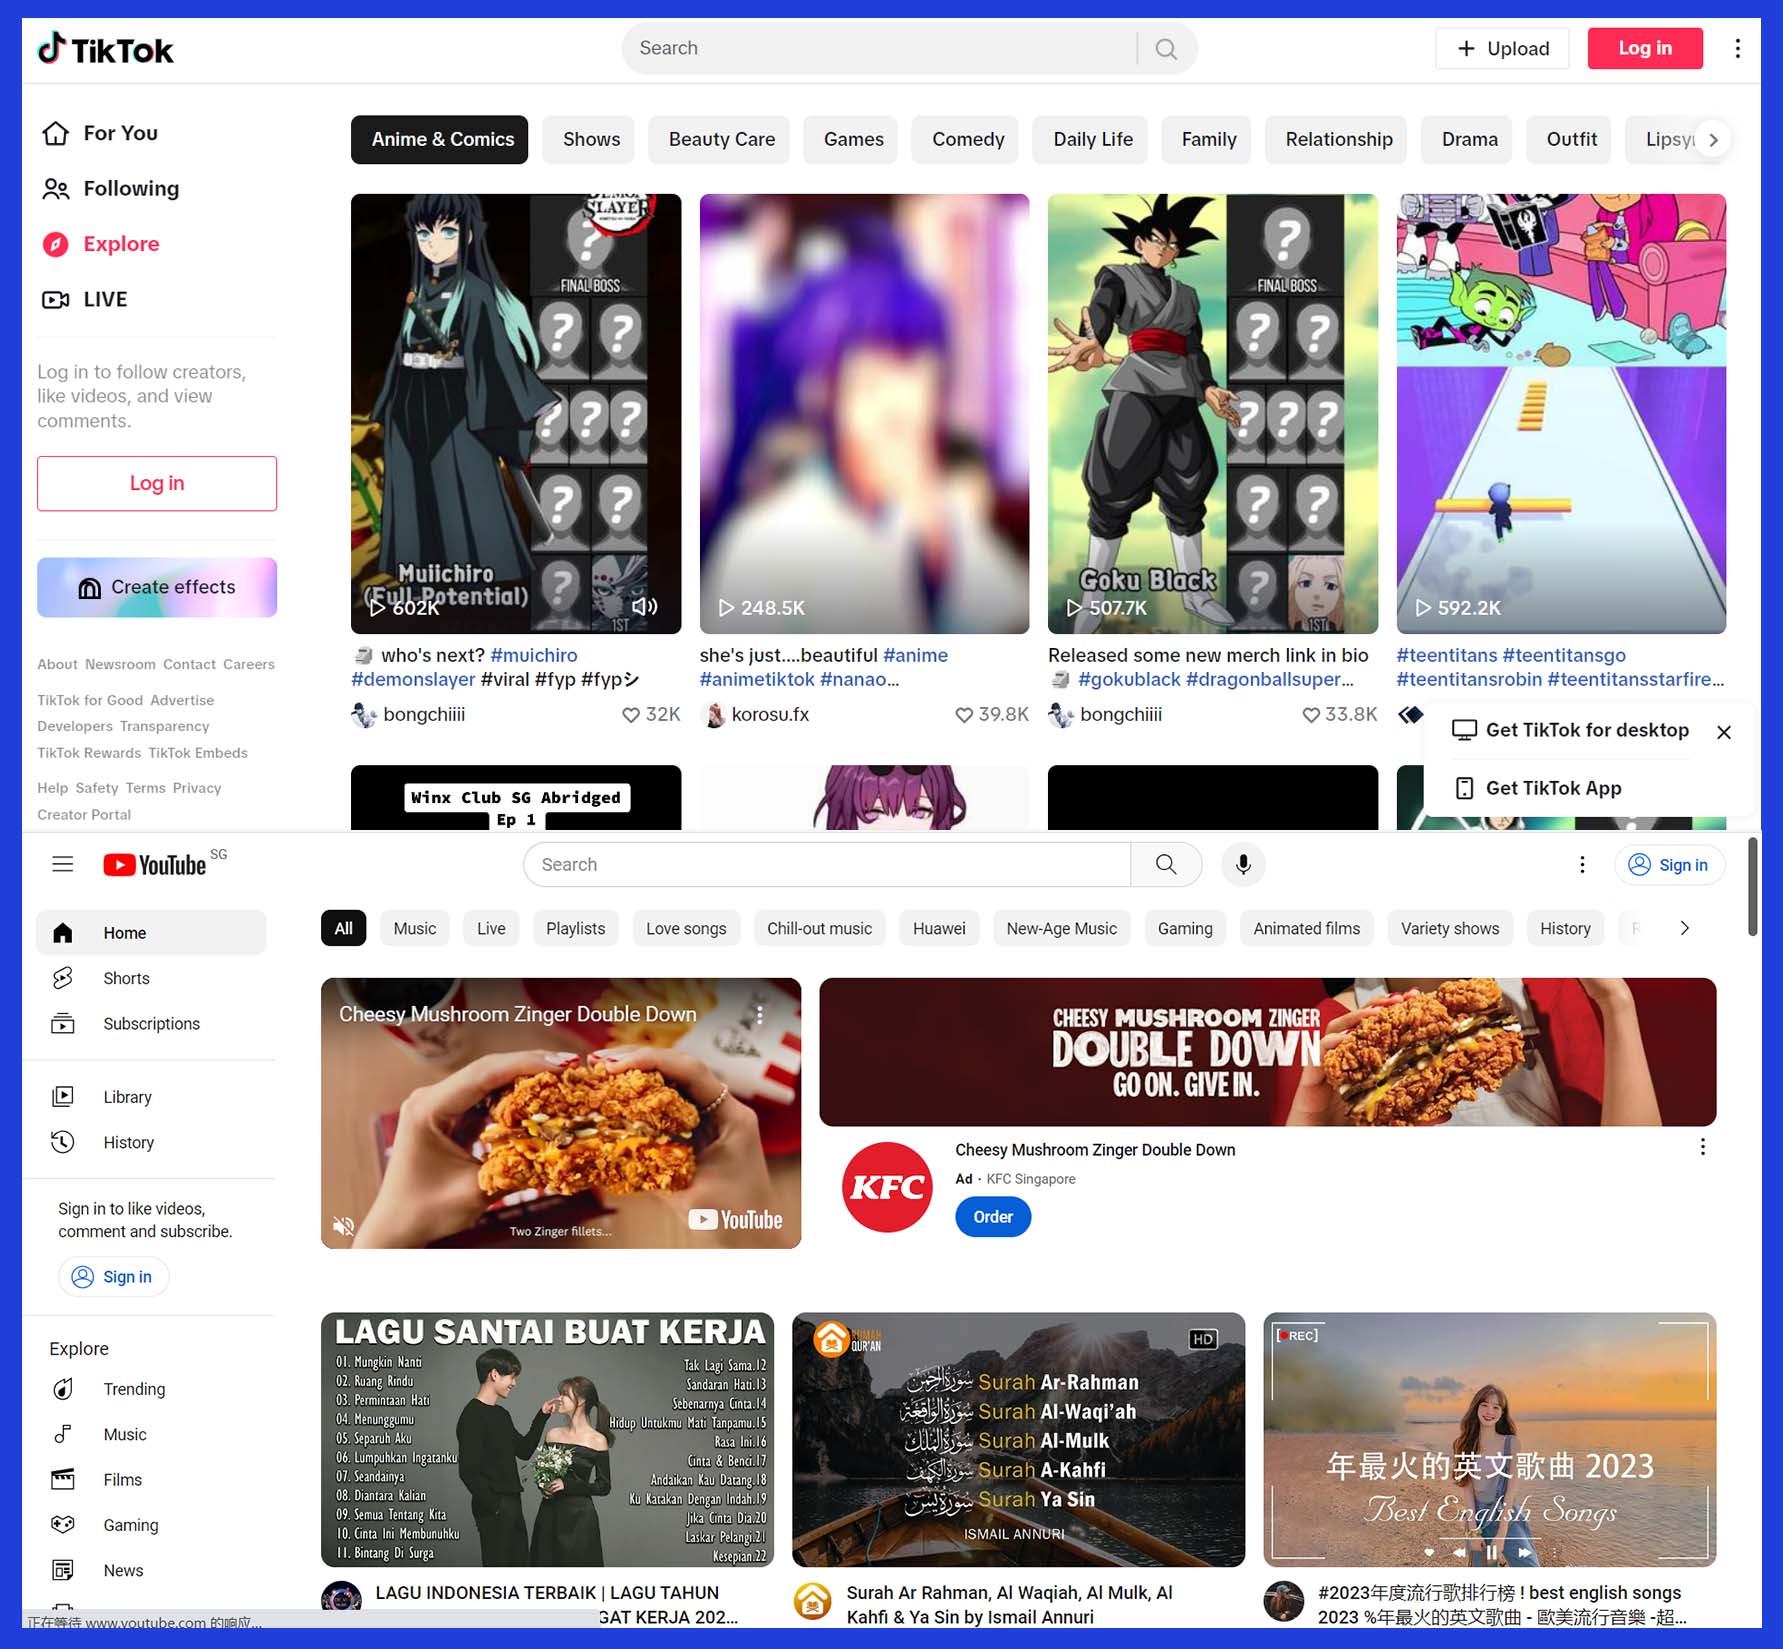Like the bongchiiii Muichiro video heart
This screenshot has height=1649, width=1783.
[631, 715]
